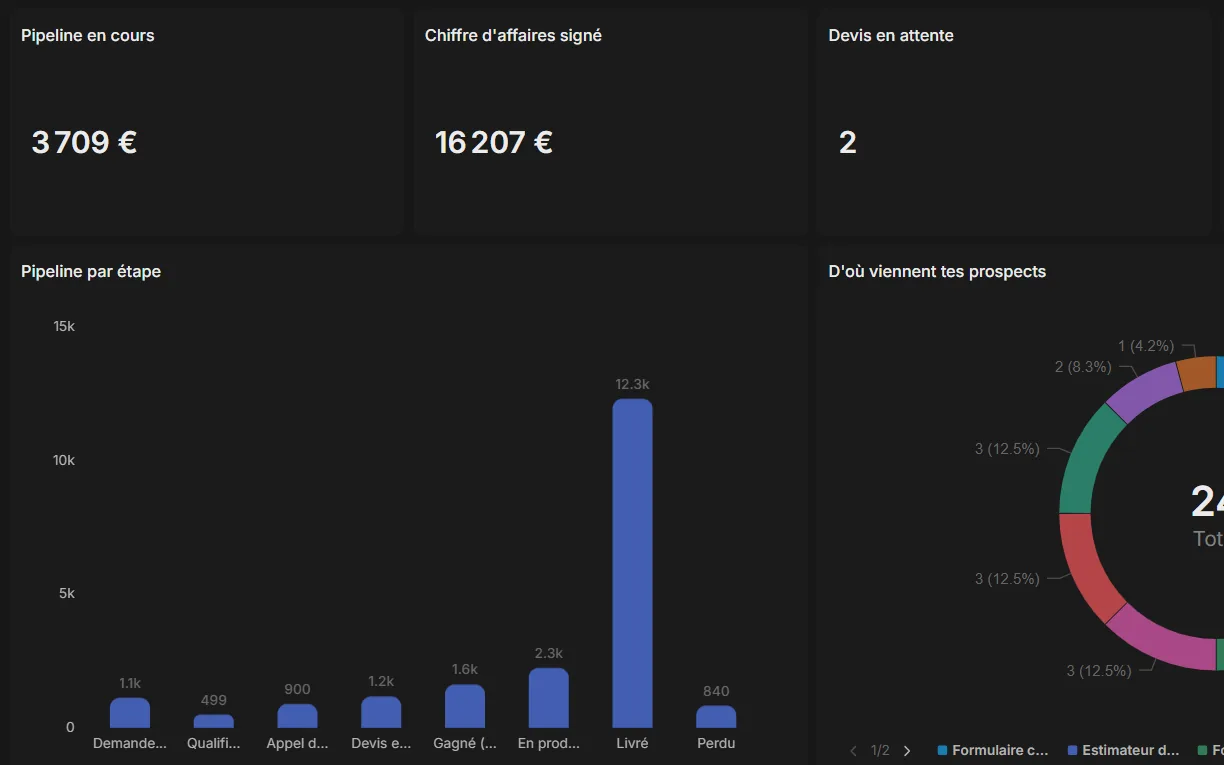The height and width of the screenshot is (765, 1224).
Task: Click the 1/2 legend page indicator
Action: [880, 751]
